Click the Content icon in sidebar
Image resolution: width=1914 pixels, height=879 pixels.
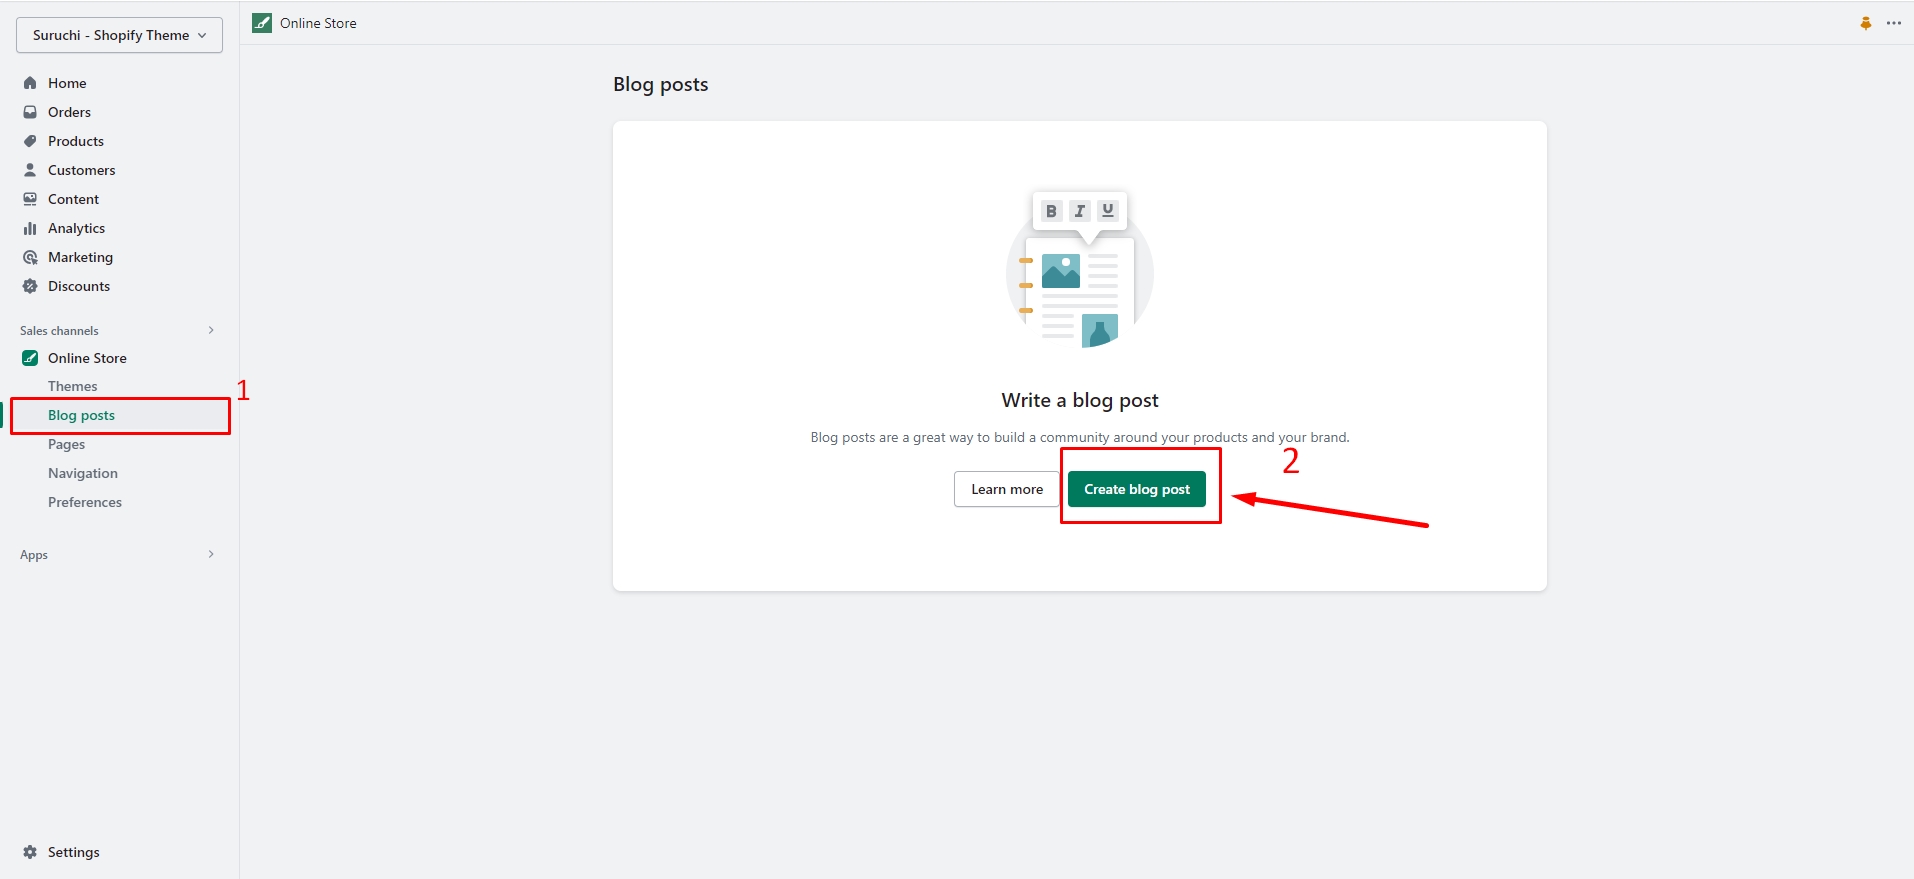click(x=30, y=199)
